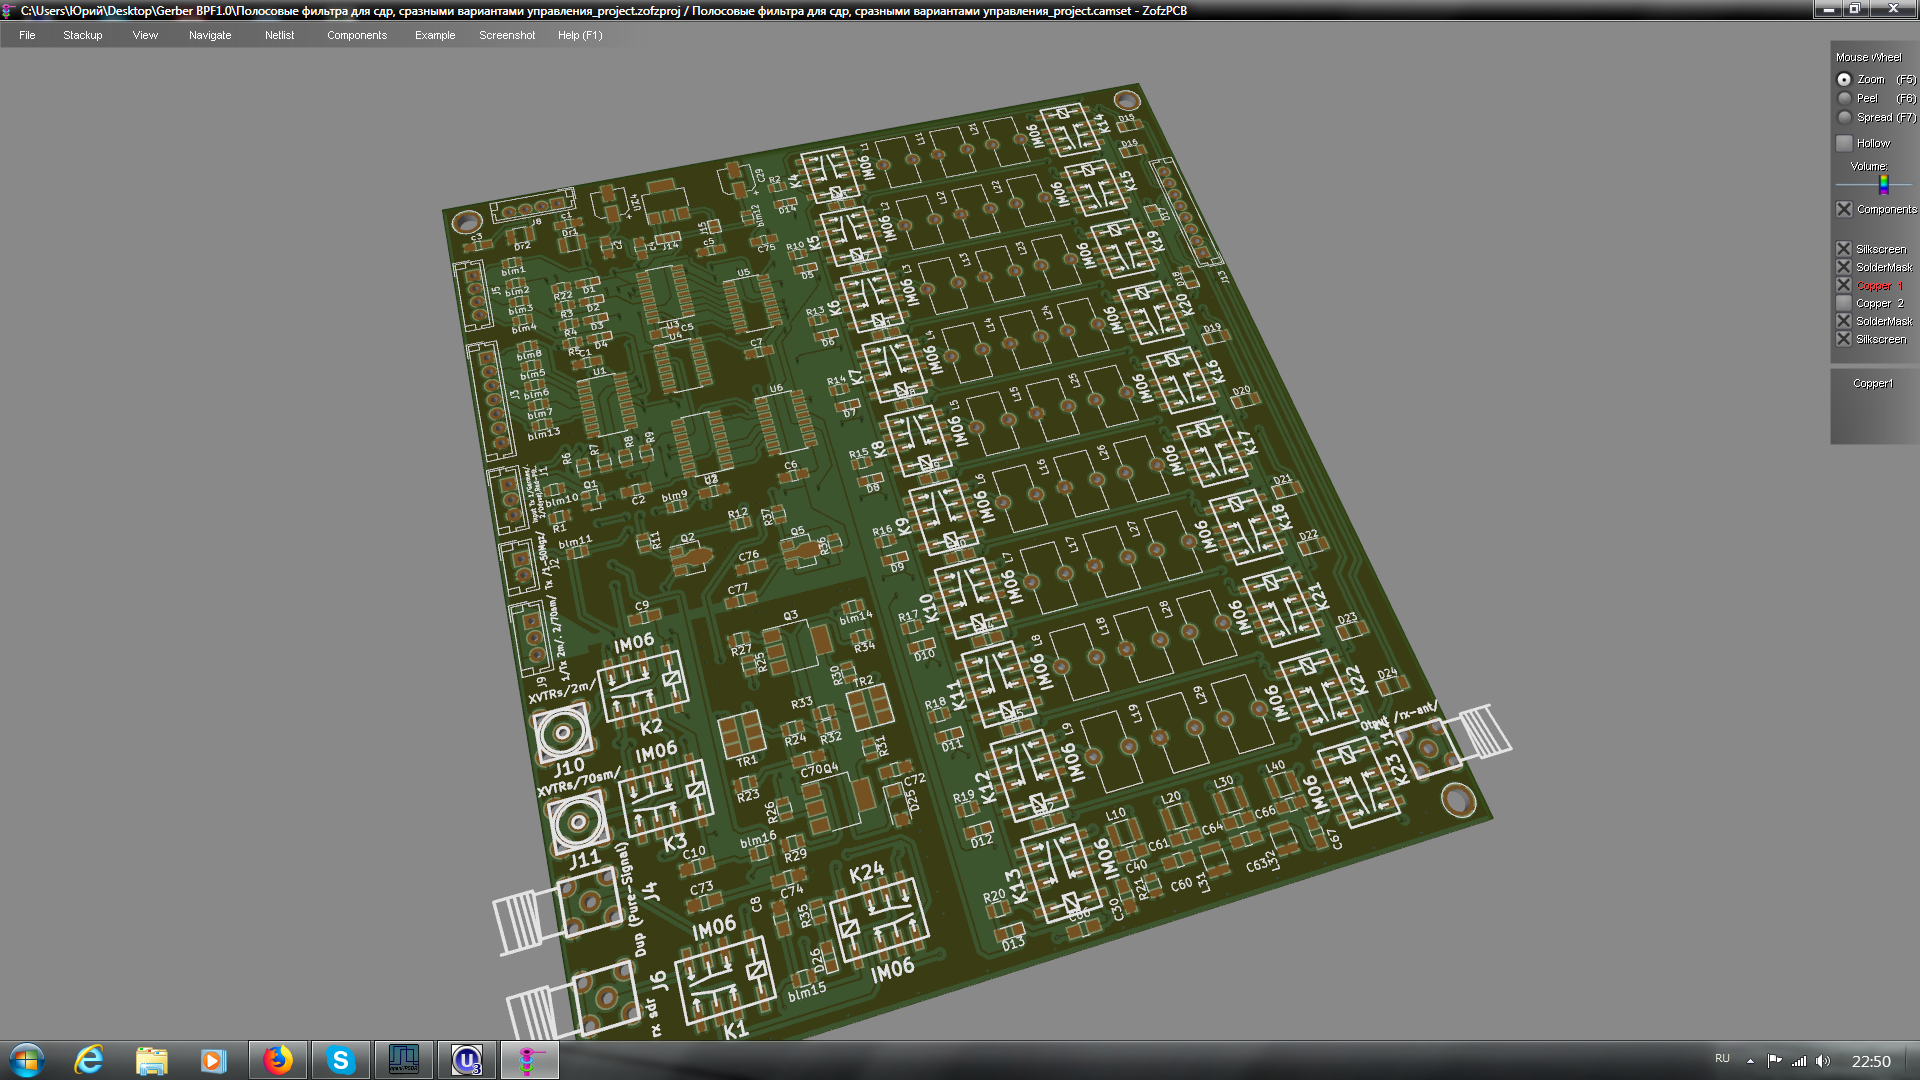Click the U3 application taskbar icon
This screenshot has width=1920, height=1080.
tap(466, 1060)
